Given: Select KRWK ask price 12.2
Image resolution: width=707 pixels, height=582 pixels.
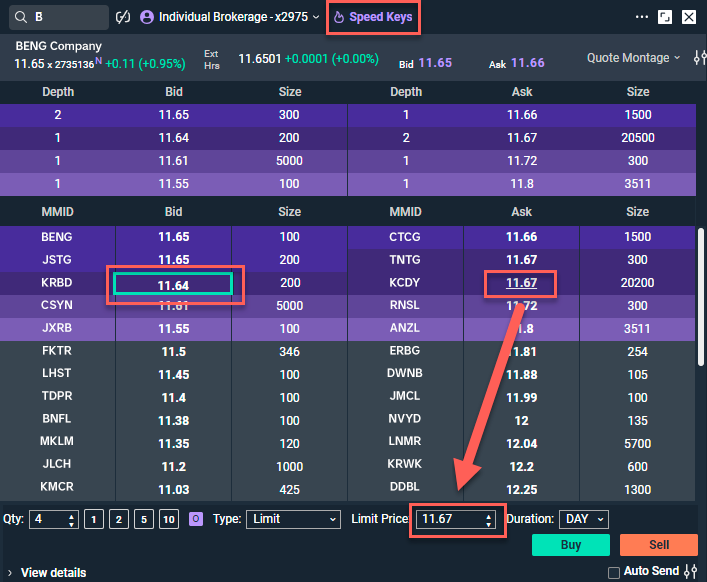Looking at the screenshot, I should pos(521,467).
